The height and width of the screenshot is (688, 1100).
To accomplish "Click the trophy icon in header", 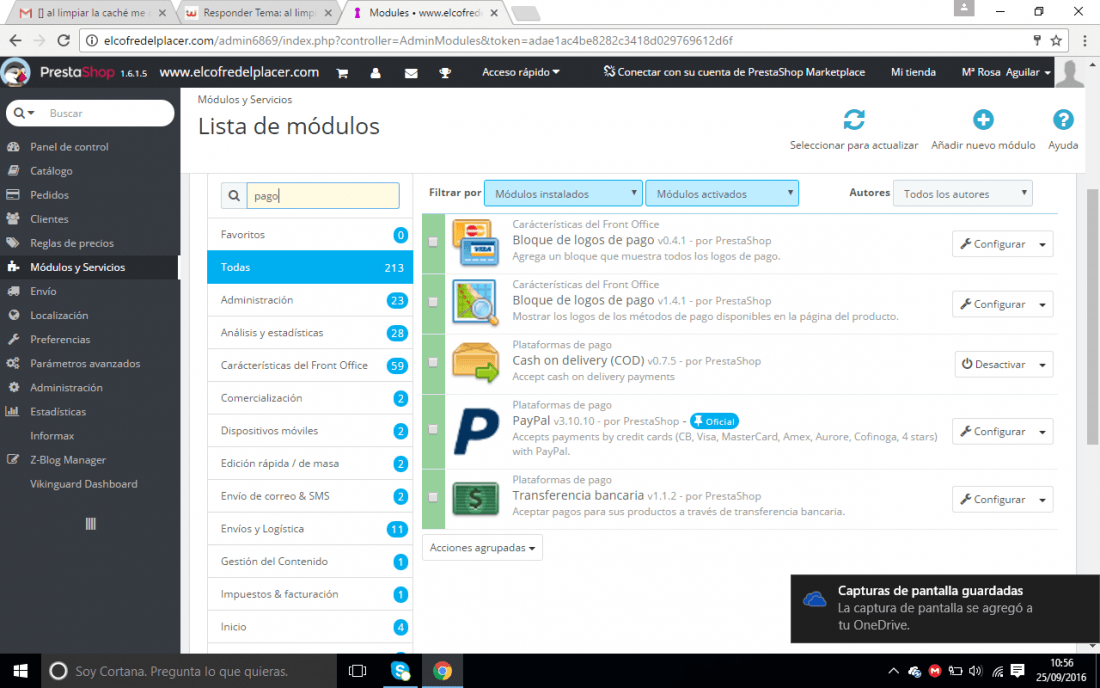I will tap(445, 73).
